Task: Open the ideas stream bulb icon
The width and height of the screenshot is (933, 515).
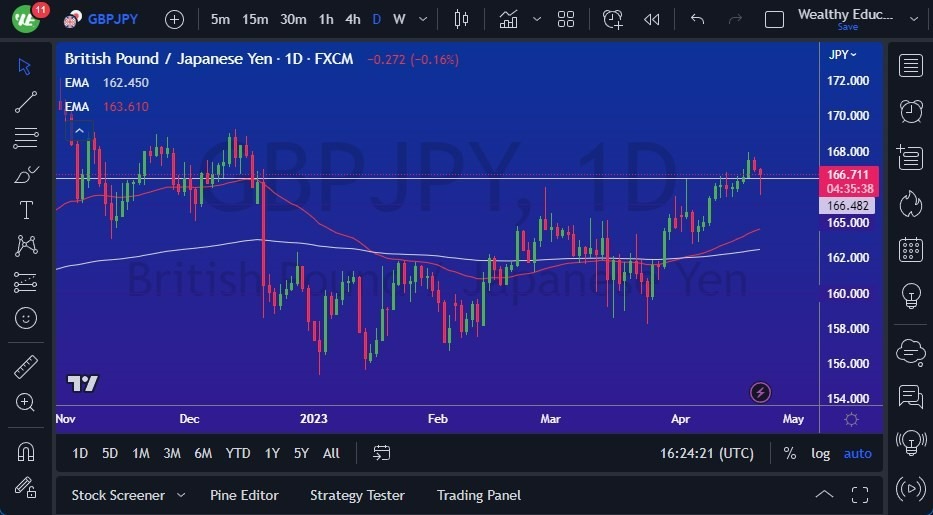Action: point(911,442)
